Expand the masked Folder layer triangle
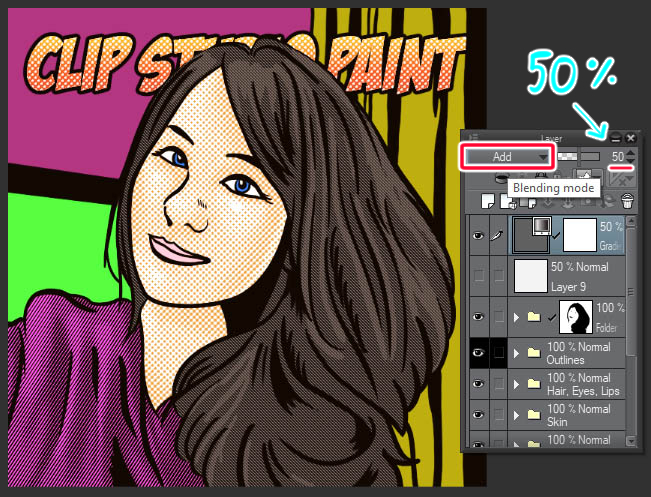651x497 pixels. tap(516, 317)
